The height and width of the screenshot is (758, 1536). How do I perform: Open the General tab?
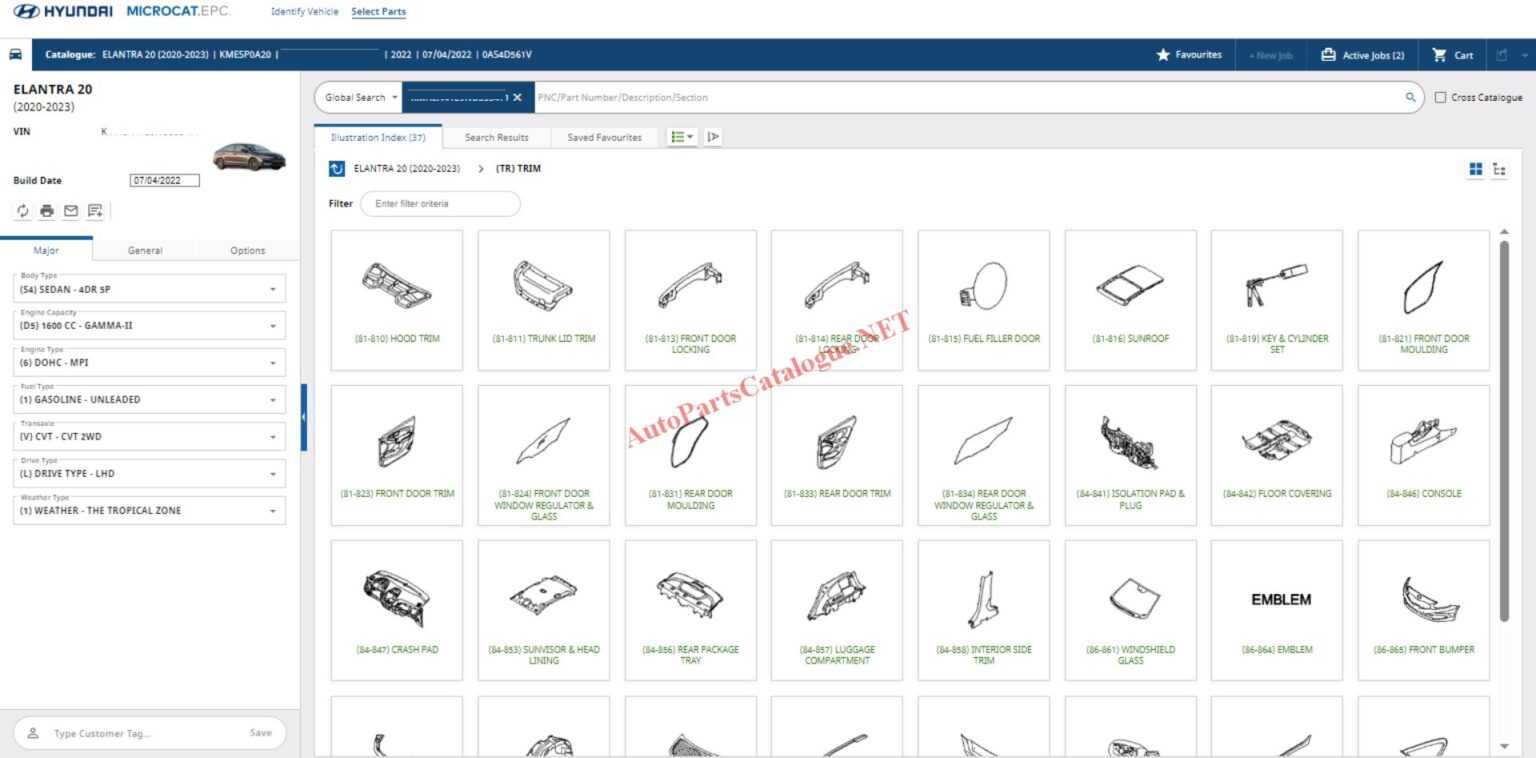[x=145, y=250]
